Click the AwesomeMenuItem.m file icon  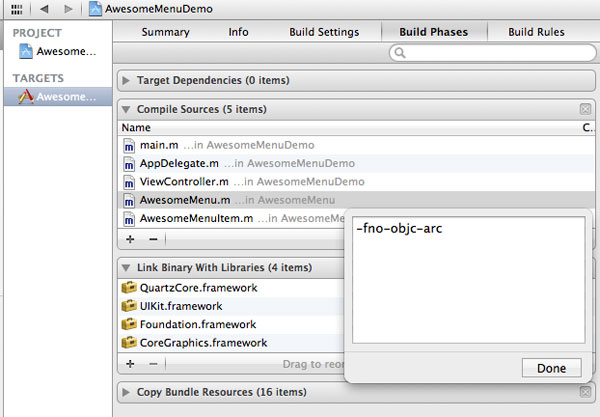tap(129, 219)
